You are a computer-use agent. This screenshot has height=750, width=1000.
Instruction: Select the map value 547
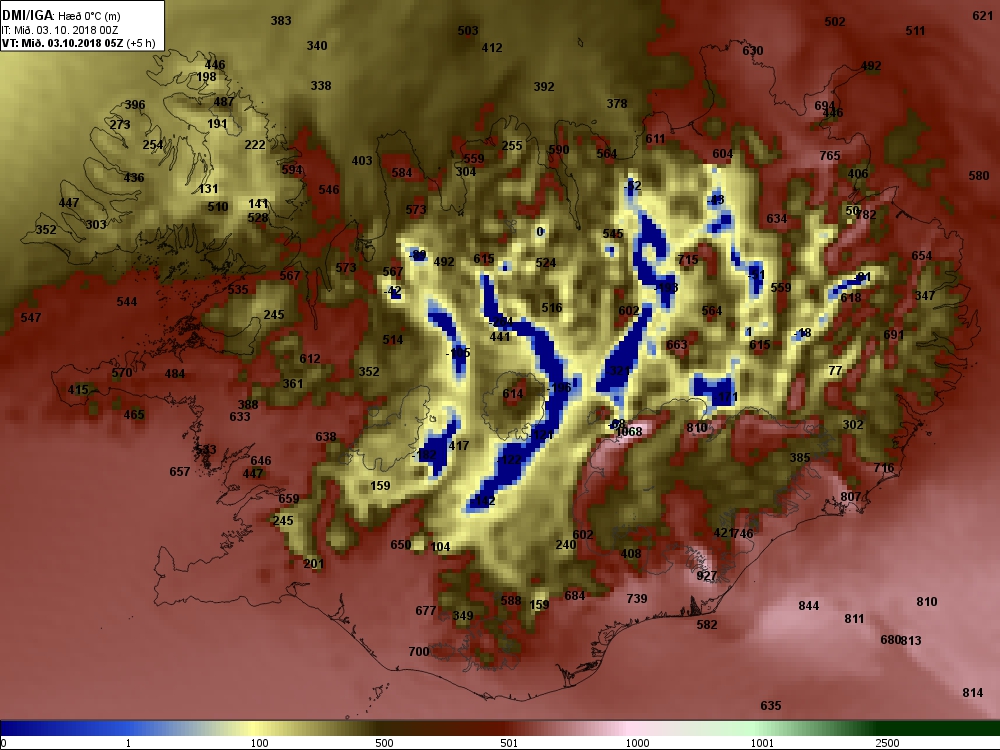(31, 318)
